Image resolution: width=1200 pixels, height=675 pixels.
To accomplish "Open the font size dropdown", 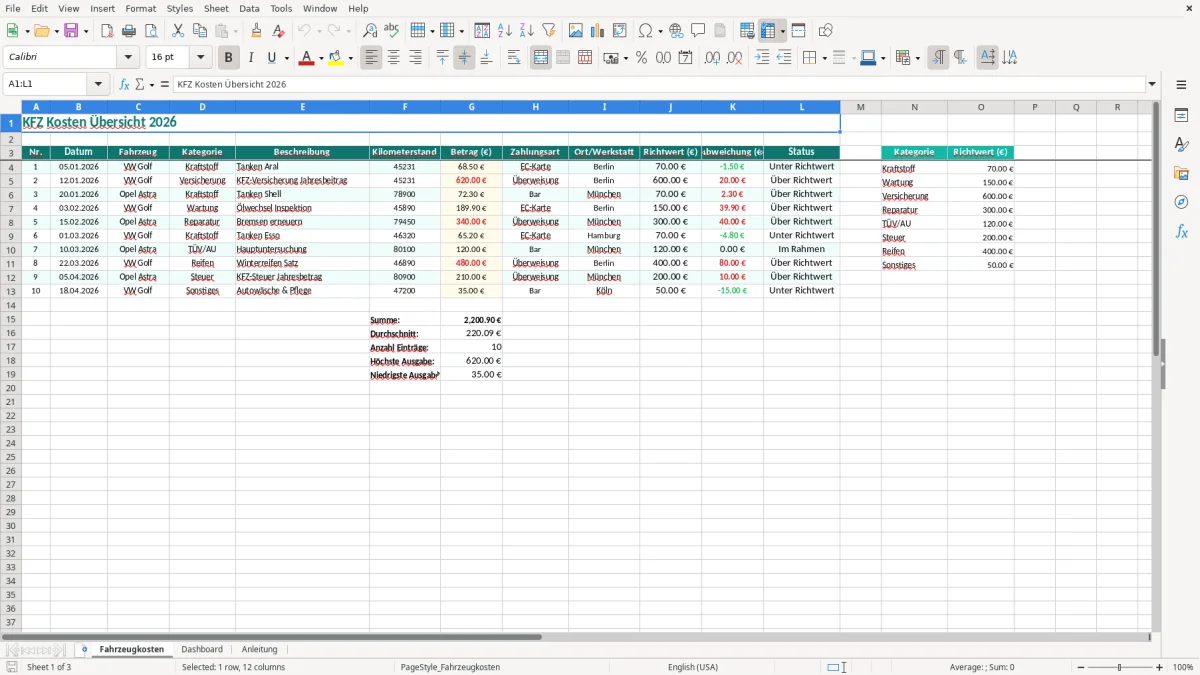I will point(200,58).
